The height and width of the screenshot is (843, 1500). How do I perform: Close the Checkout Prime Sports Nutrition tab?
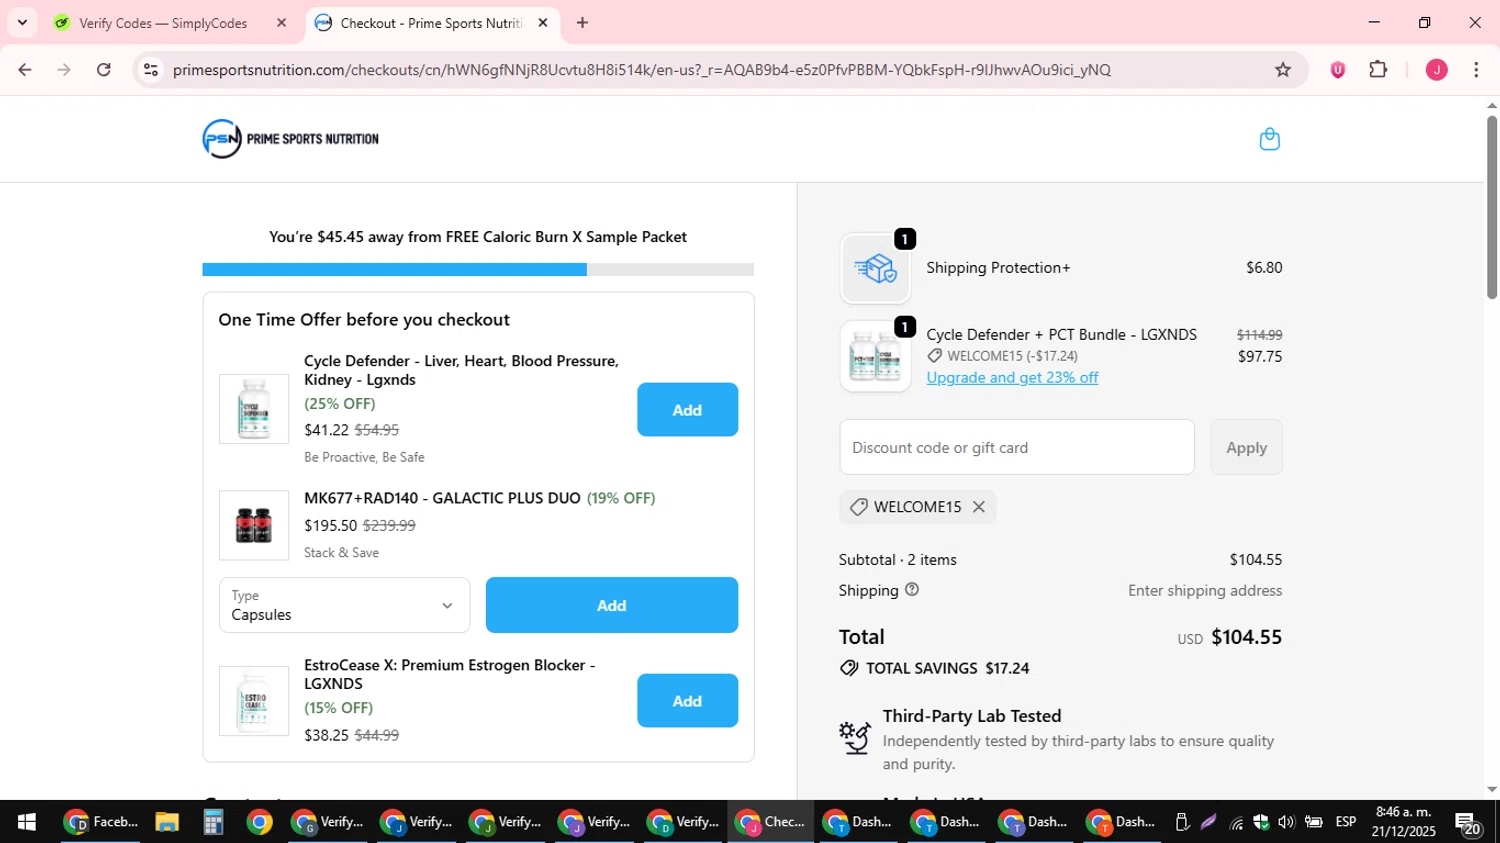543,23
